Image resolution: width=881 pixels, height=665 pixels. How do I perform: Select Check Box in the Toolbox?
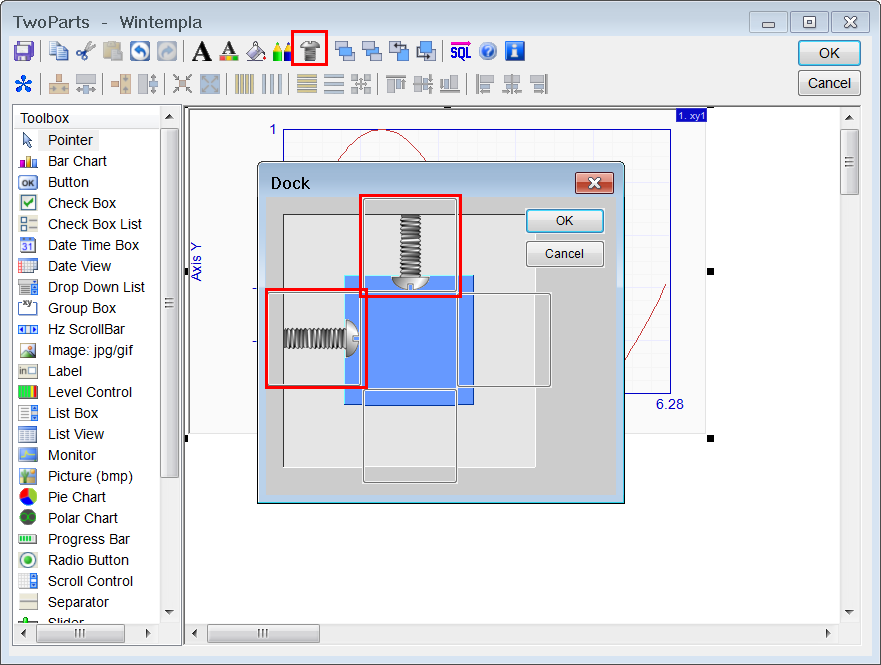click(x=81, y=203)
